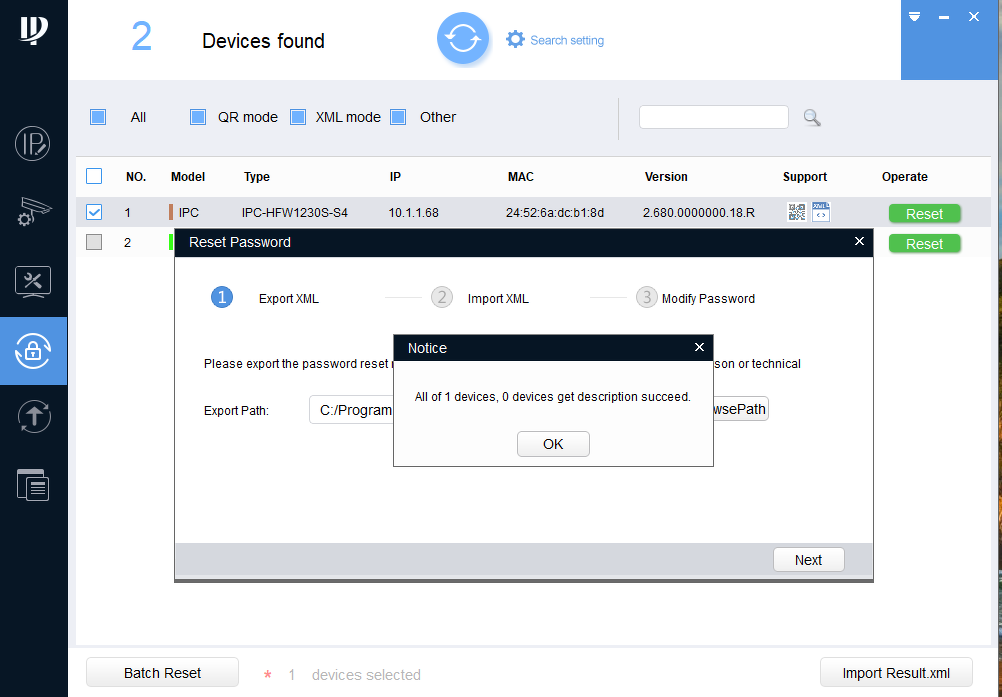Click Next in Reset Password dialog
Screen dimensions: 1002x697
click(808, 560)
